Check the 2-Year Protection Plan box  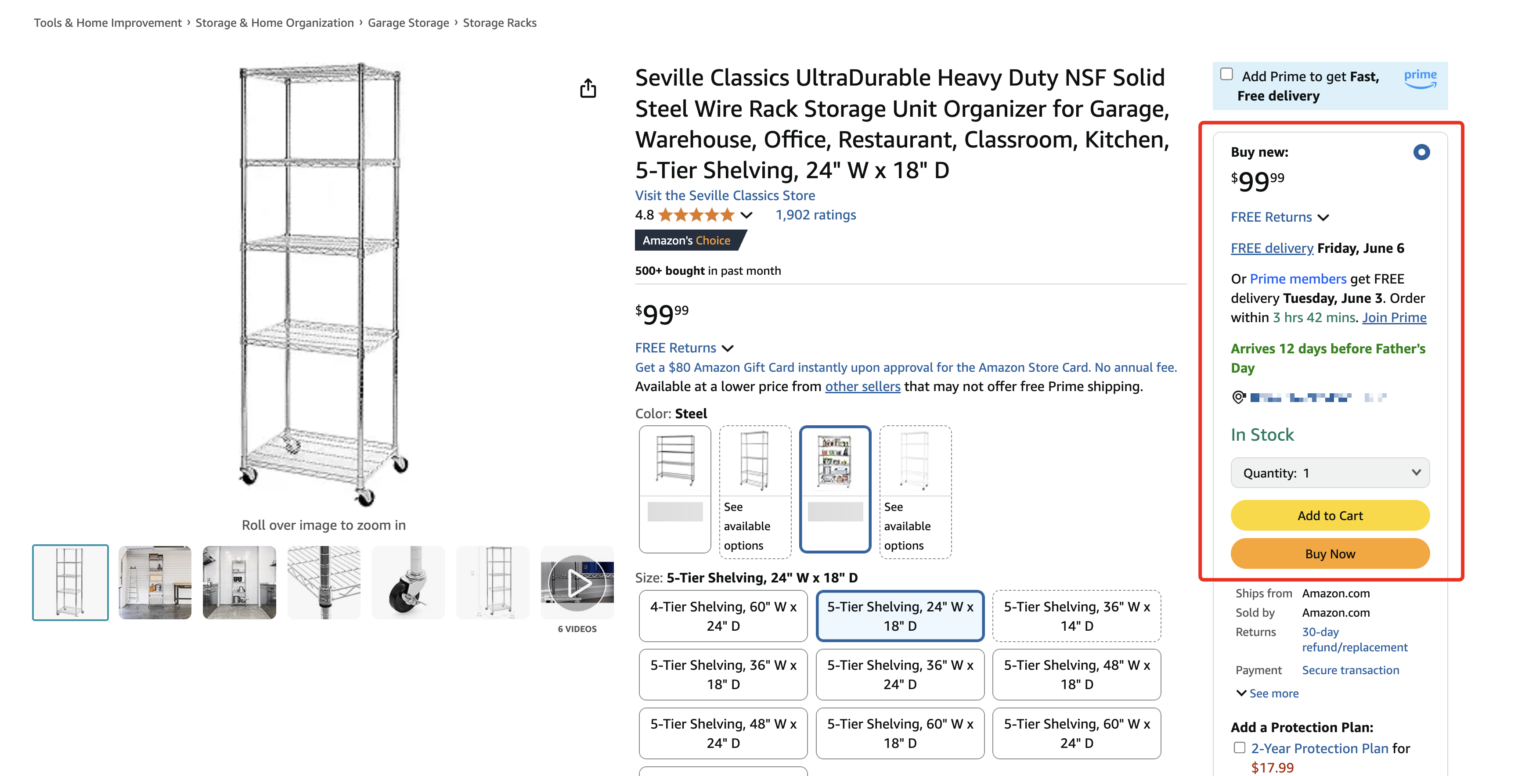(x=1239, y=748)
